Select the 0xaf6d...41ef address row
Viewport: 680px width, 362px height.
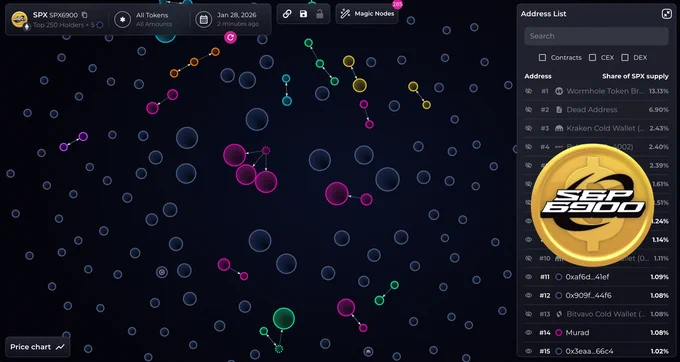[x=596, y=277]
